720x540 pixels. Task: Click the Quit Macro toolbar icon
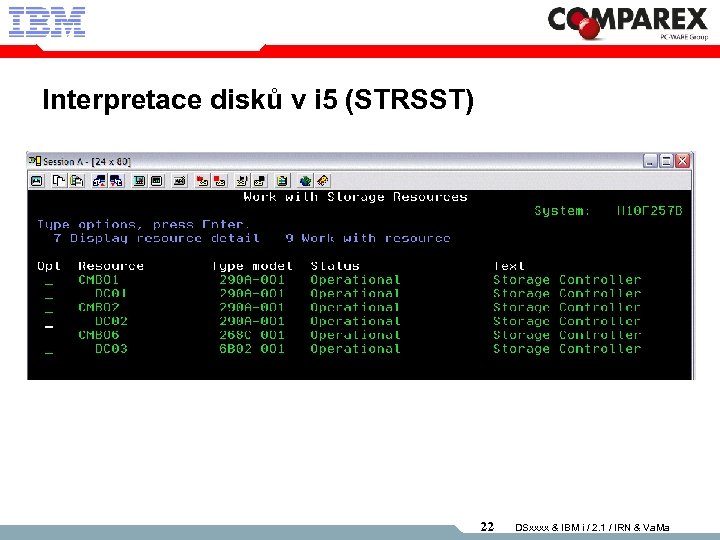tap(259, 181)
